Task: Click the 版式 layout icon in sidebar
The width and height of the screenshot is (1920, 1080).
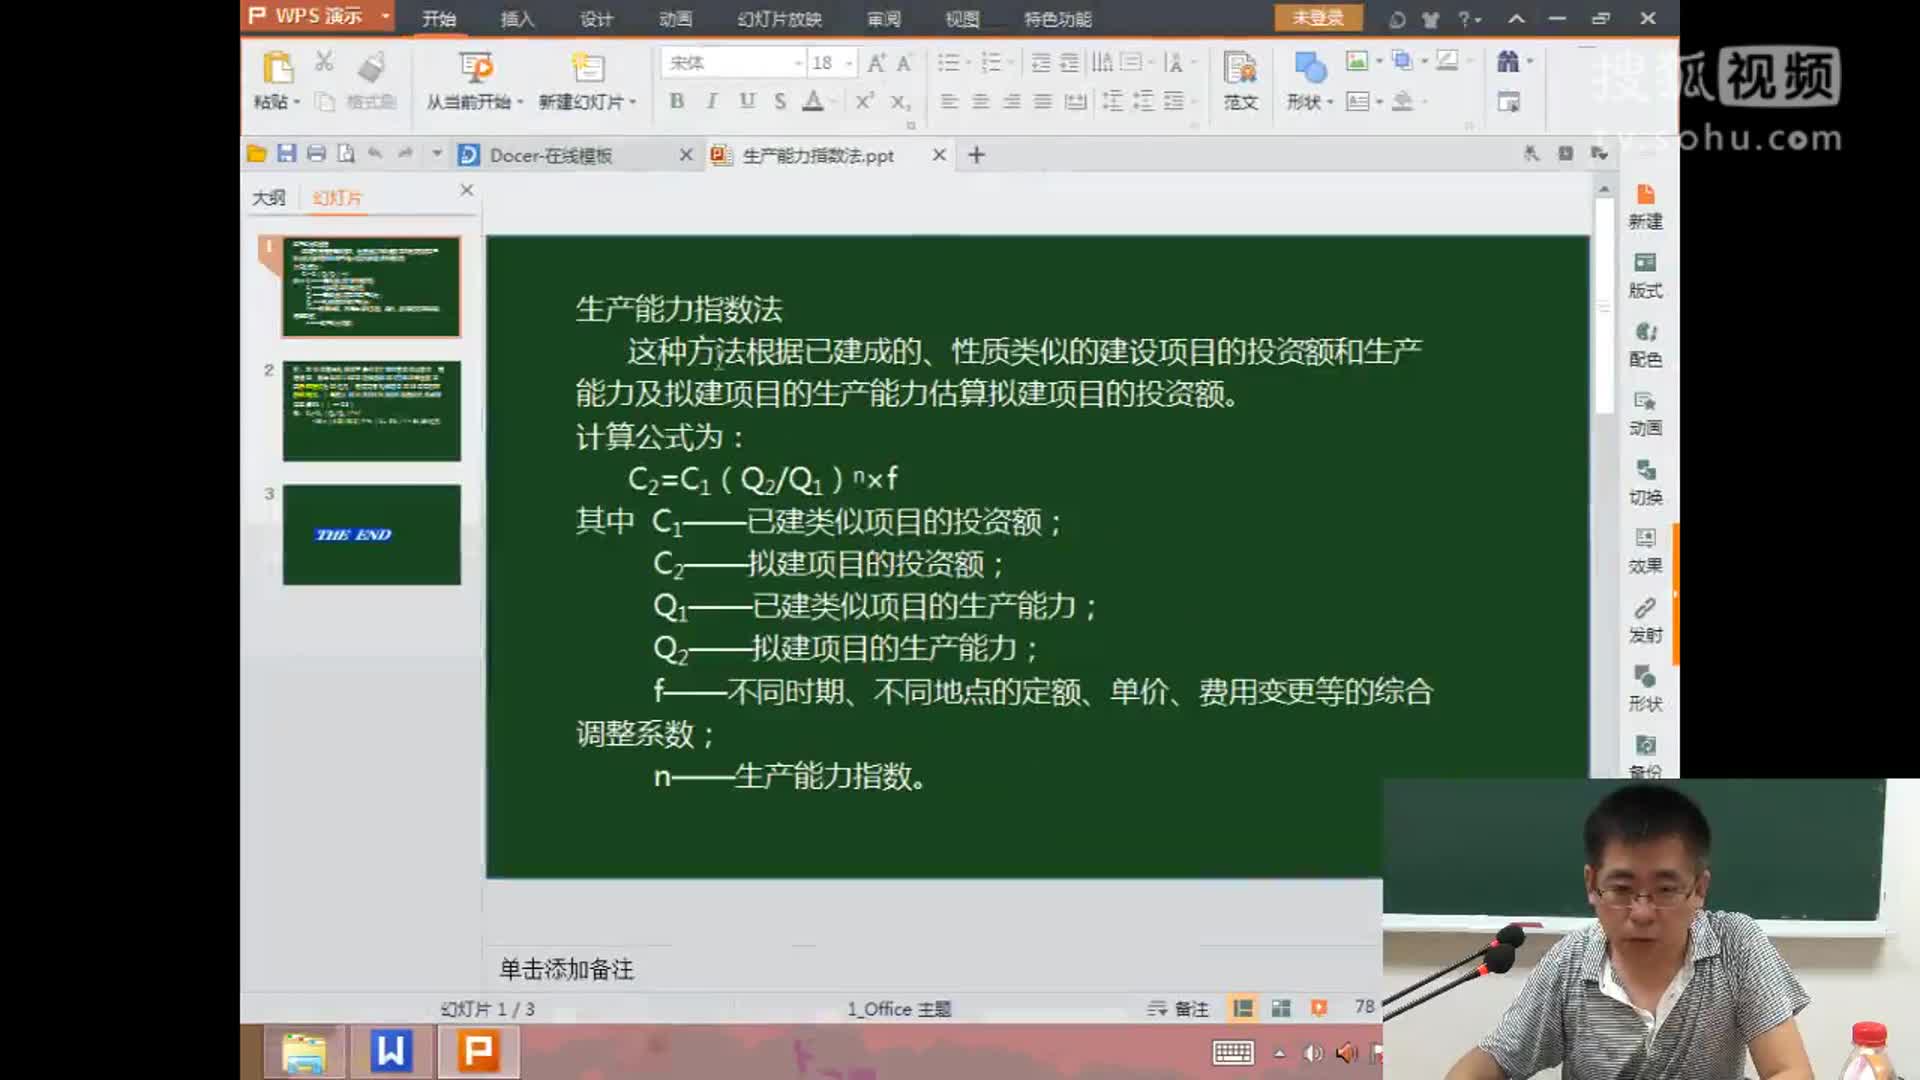Action: [x=1645, y=263]
